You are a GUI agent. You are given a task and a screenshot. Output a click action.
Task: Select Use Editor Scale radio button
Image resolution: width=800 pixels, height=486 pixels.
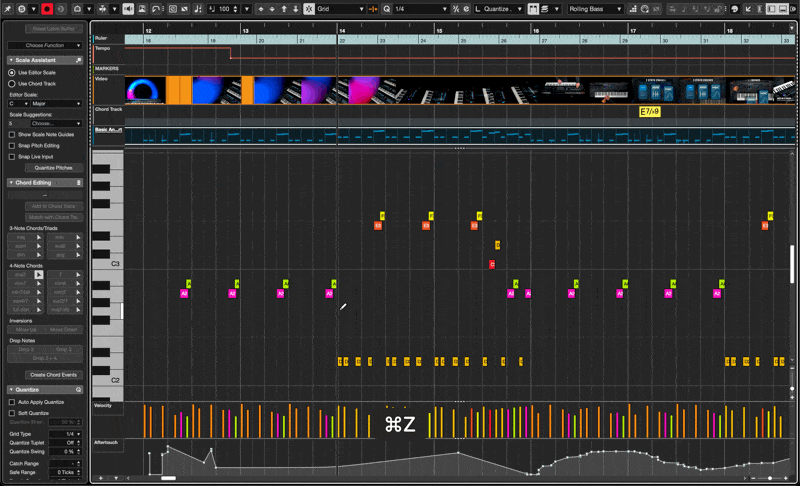(x=11, y=73)
